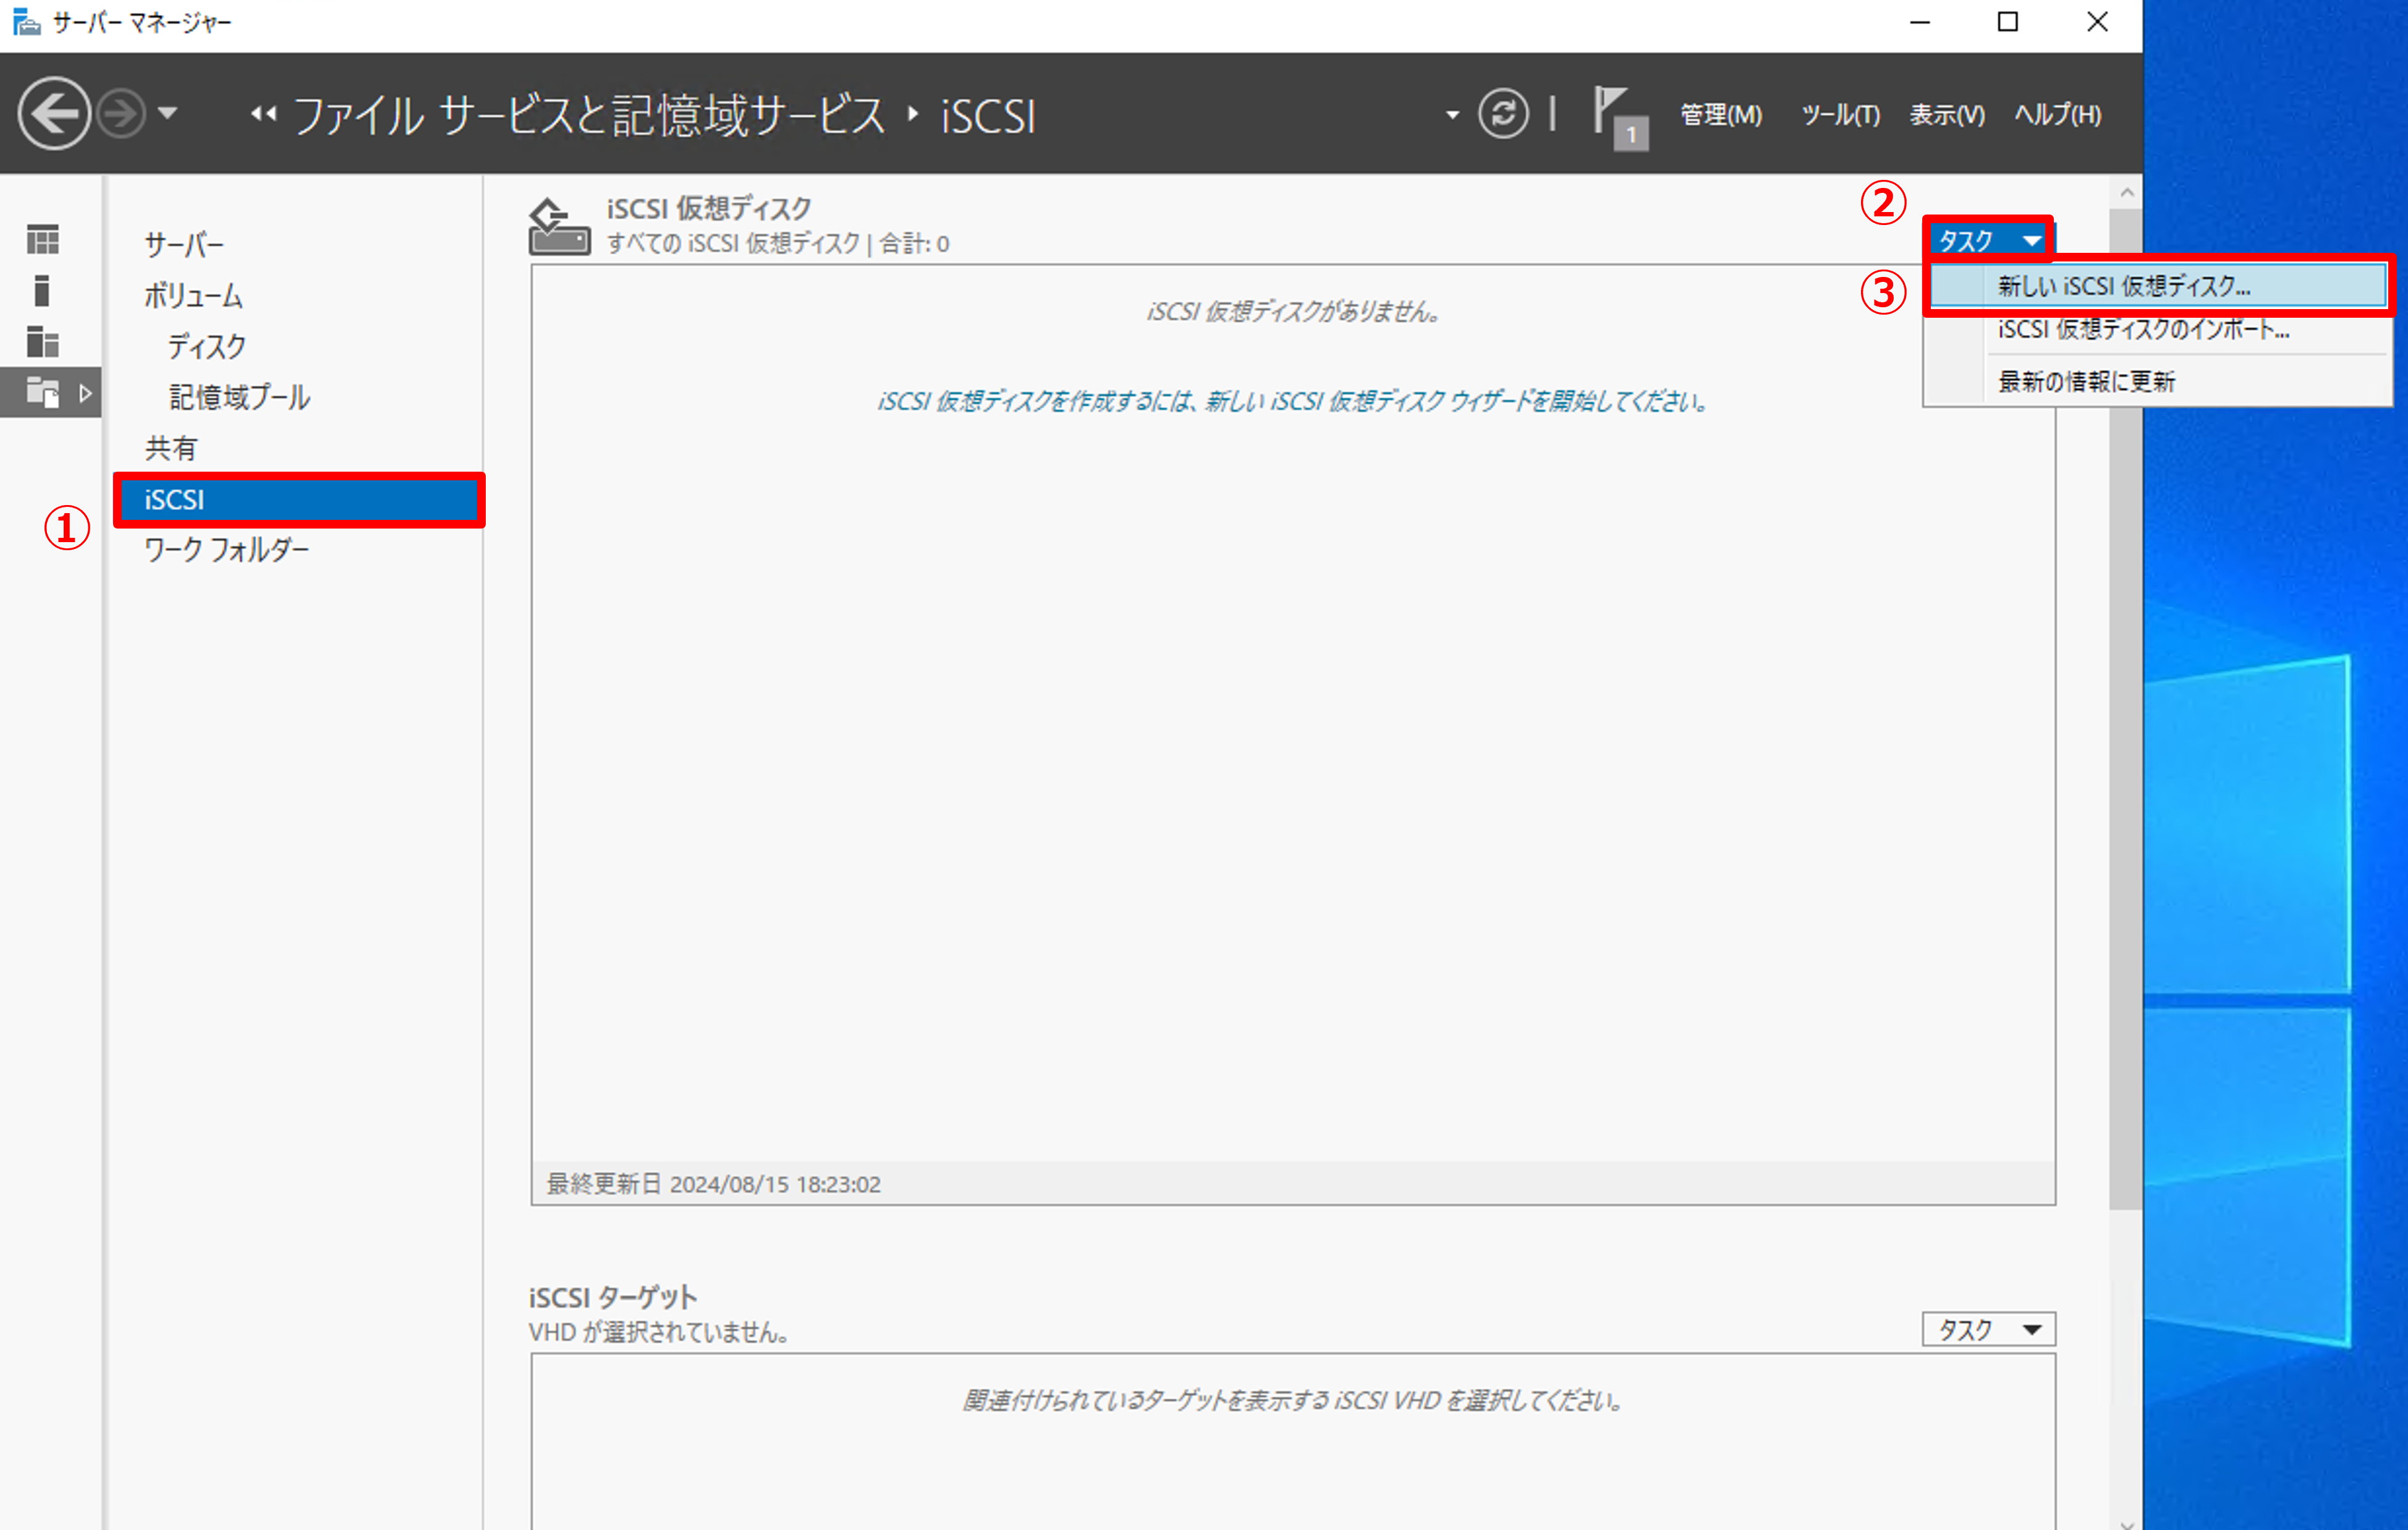Minimize the Server Manager window
Screen dimensions: 2408x1530
[1919, 22]
